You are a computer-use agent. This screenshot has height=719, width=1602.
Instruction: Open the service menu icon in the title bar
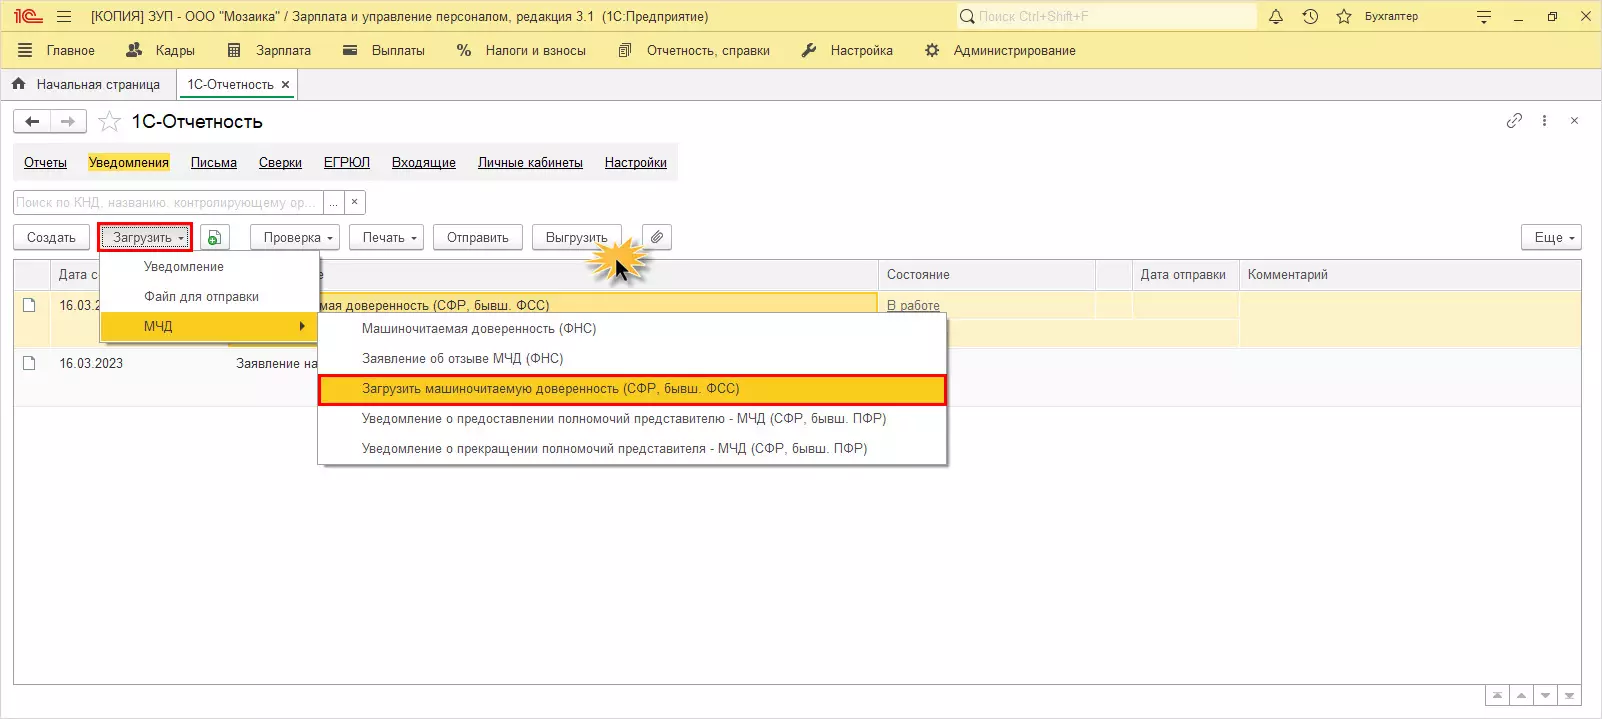click(x=1484, y=17)
